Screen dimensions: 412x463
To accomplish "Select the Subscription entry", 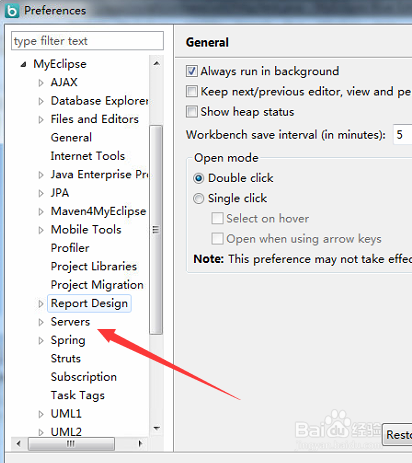I will coord(84,377).
